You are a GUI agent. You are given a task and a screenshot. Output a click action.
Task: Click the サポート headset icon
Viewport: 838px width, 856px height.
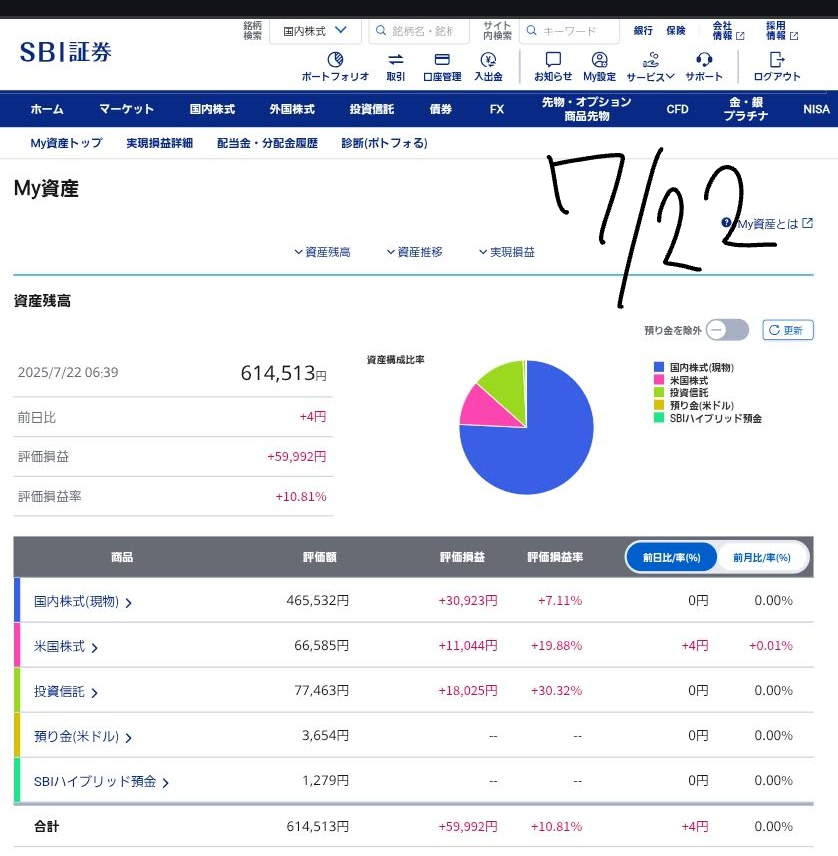point(704,59)
